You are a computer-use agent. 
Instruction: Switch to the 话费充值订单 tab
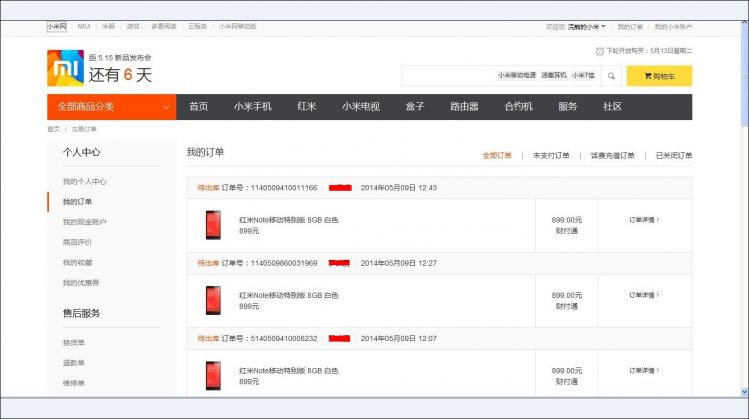(612, 155)
